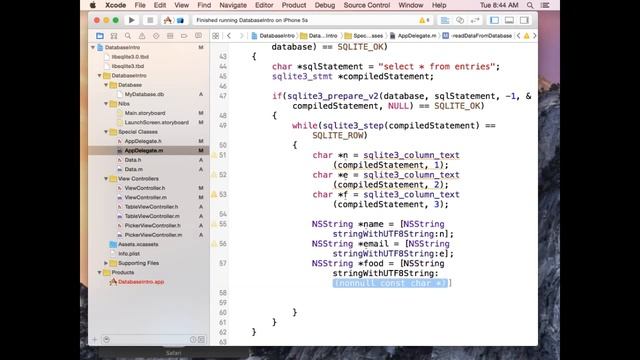Open the Navigate menu
The height and width of the screenshot is (360, 640).
click(x=233, y=5)
